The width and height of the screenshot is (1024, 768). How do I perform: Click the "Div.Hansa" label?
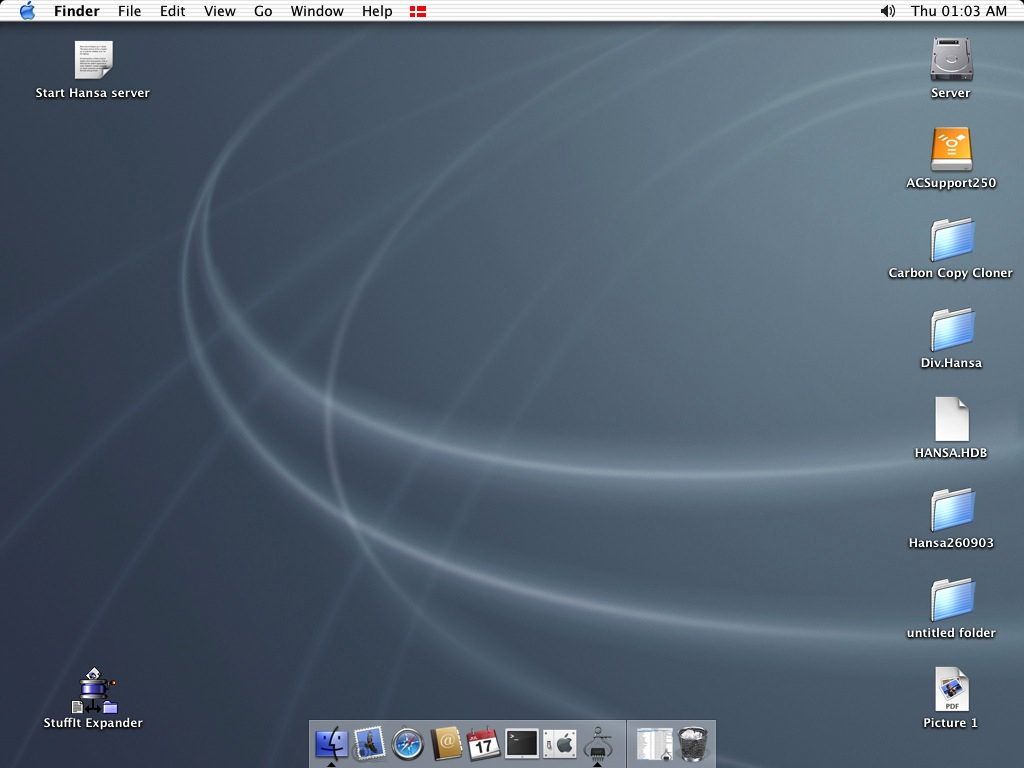tap(951, 363)
